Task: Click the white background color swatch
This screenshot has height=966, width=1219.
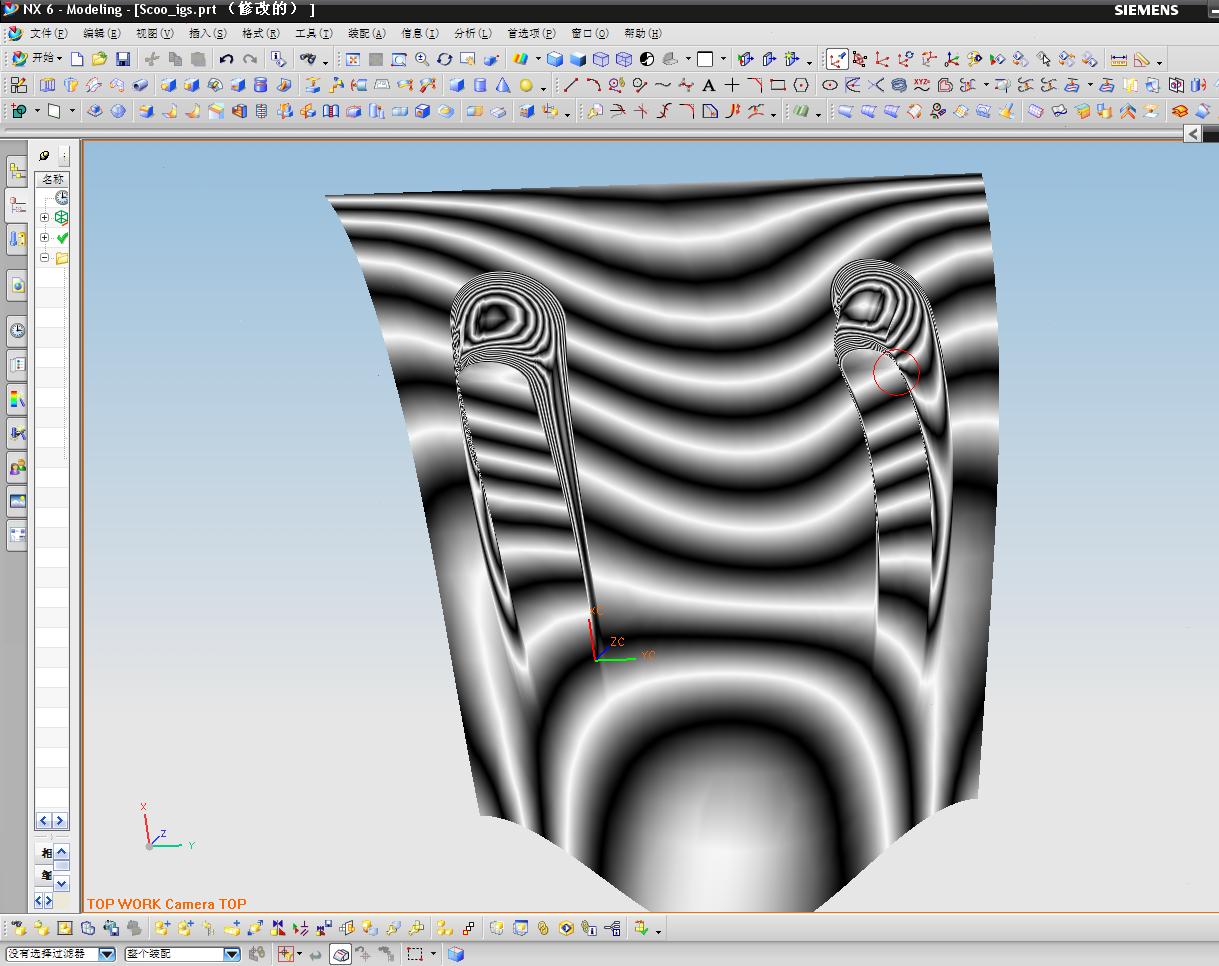Action: (x=705, y=59)
